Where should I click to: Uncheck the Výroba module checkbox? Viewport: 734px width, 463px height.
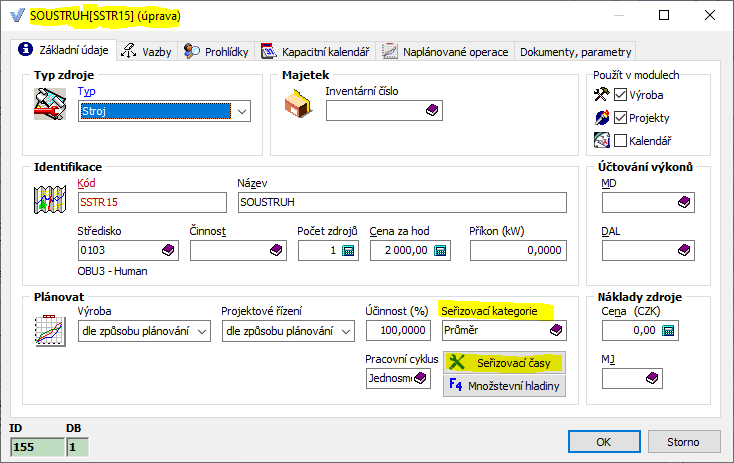point(621,95)
